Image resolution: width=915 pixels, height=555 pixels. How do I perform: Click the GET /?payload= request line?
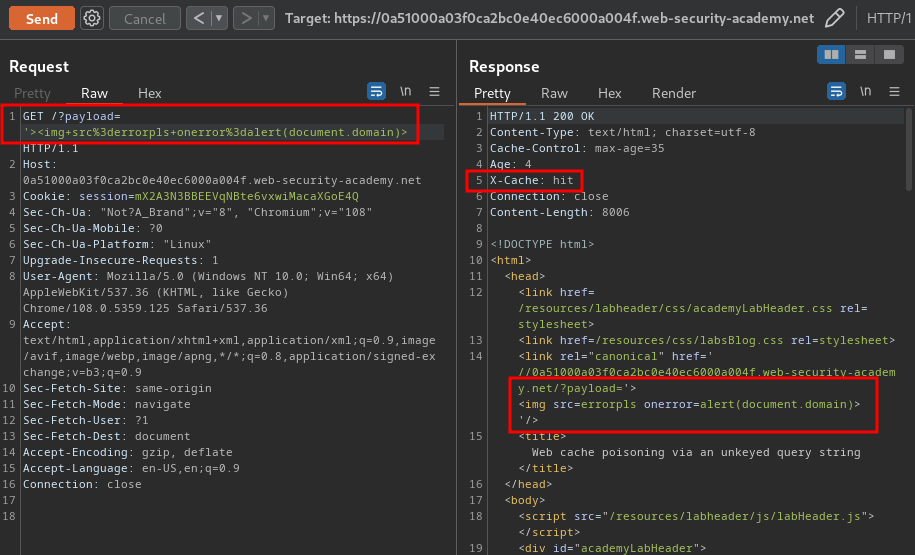pos(72,116)
